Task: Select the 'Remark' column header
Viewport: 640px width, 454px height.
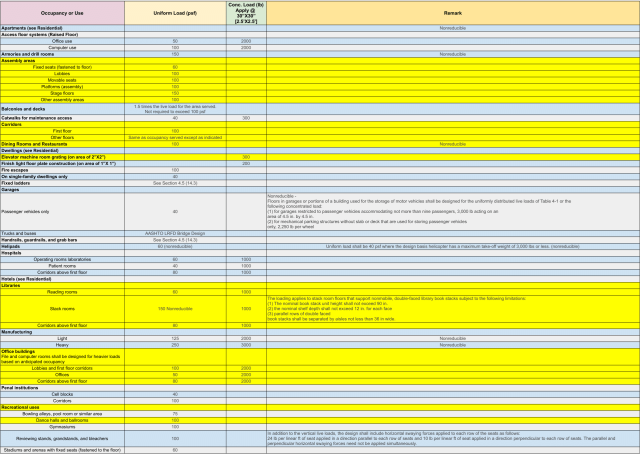Action: (x=452, y=13)
